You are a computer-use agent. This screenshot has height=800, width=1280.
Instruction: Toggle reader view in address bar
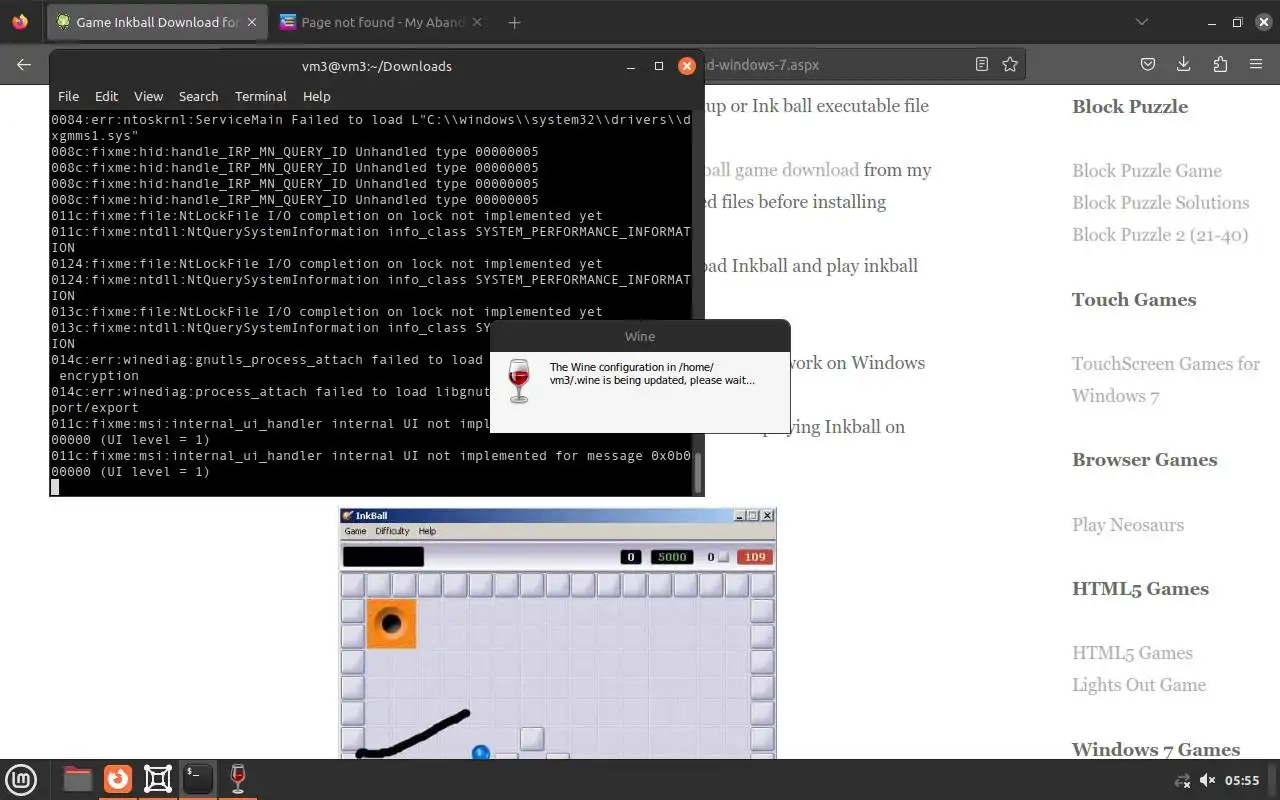pos(982,64)
